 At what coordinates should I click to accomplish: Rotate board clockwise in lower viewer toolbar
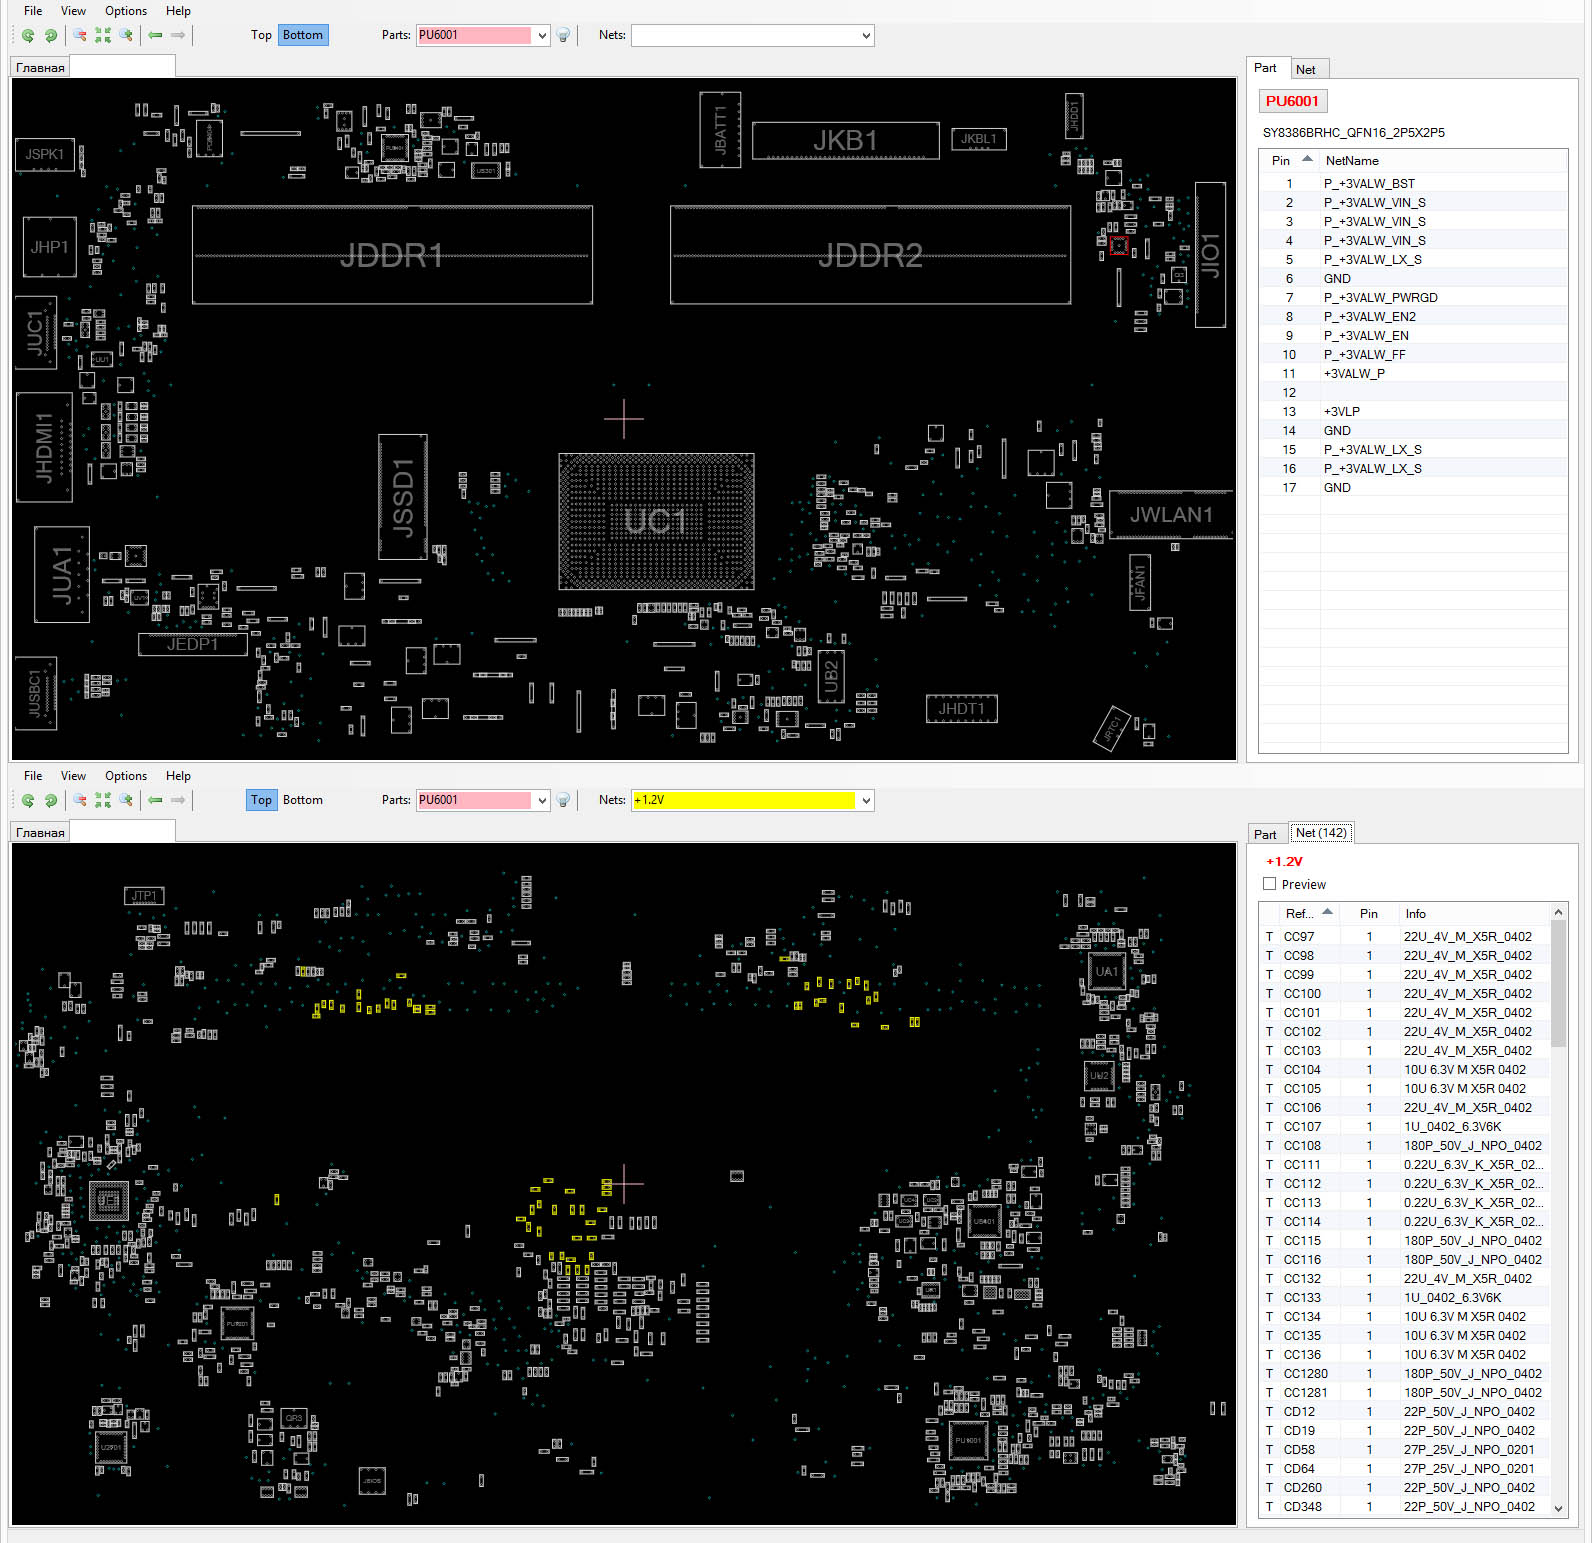pos(51,800)
